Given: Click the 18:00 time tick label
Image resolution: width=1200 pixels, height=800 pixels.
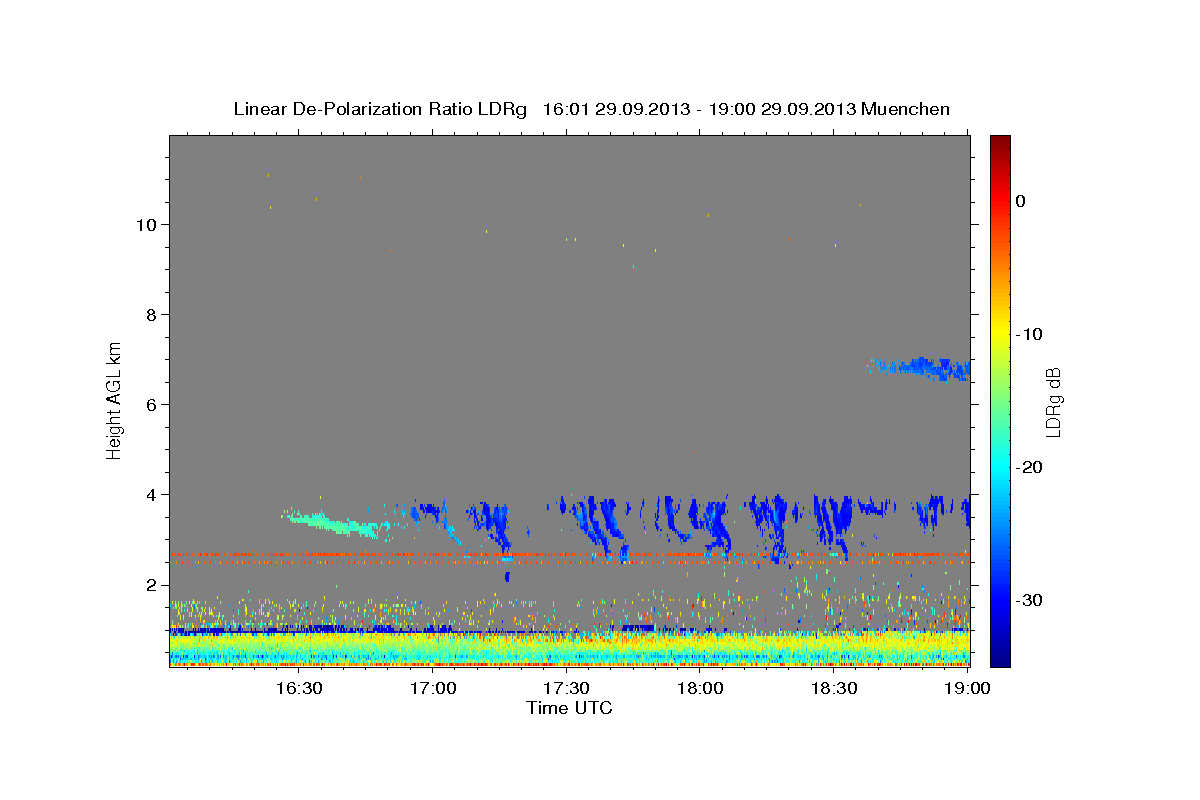Looking at the screenshot, I should (700, 688).
